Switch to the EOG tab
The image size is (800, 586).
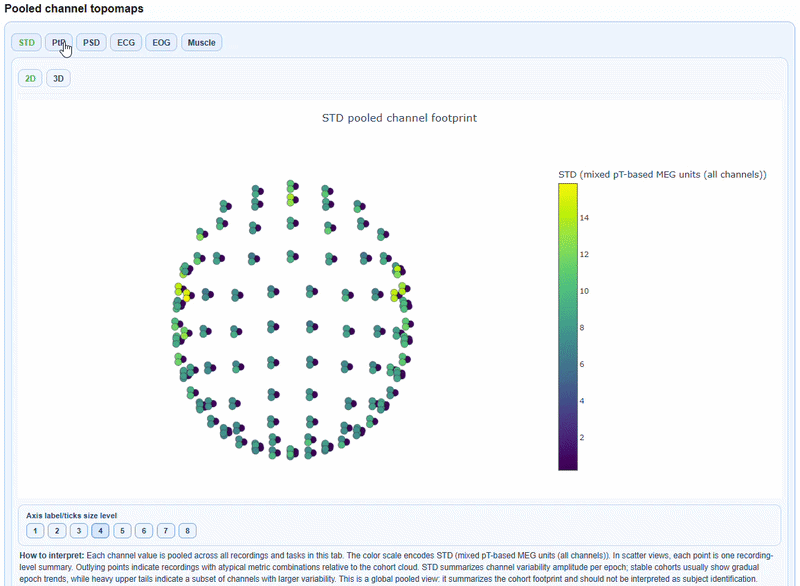160,42
